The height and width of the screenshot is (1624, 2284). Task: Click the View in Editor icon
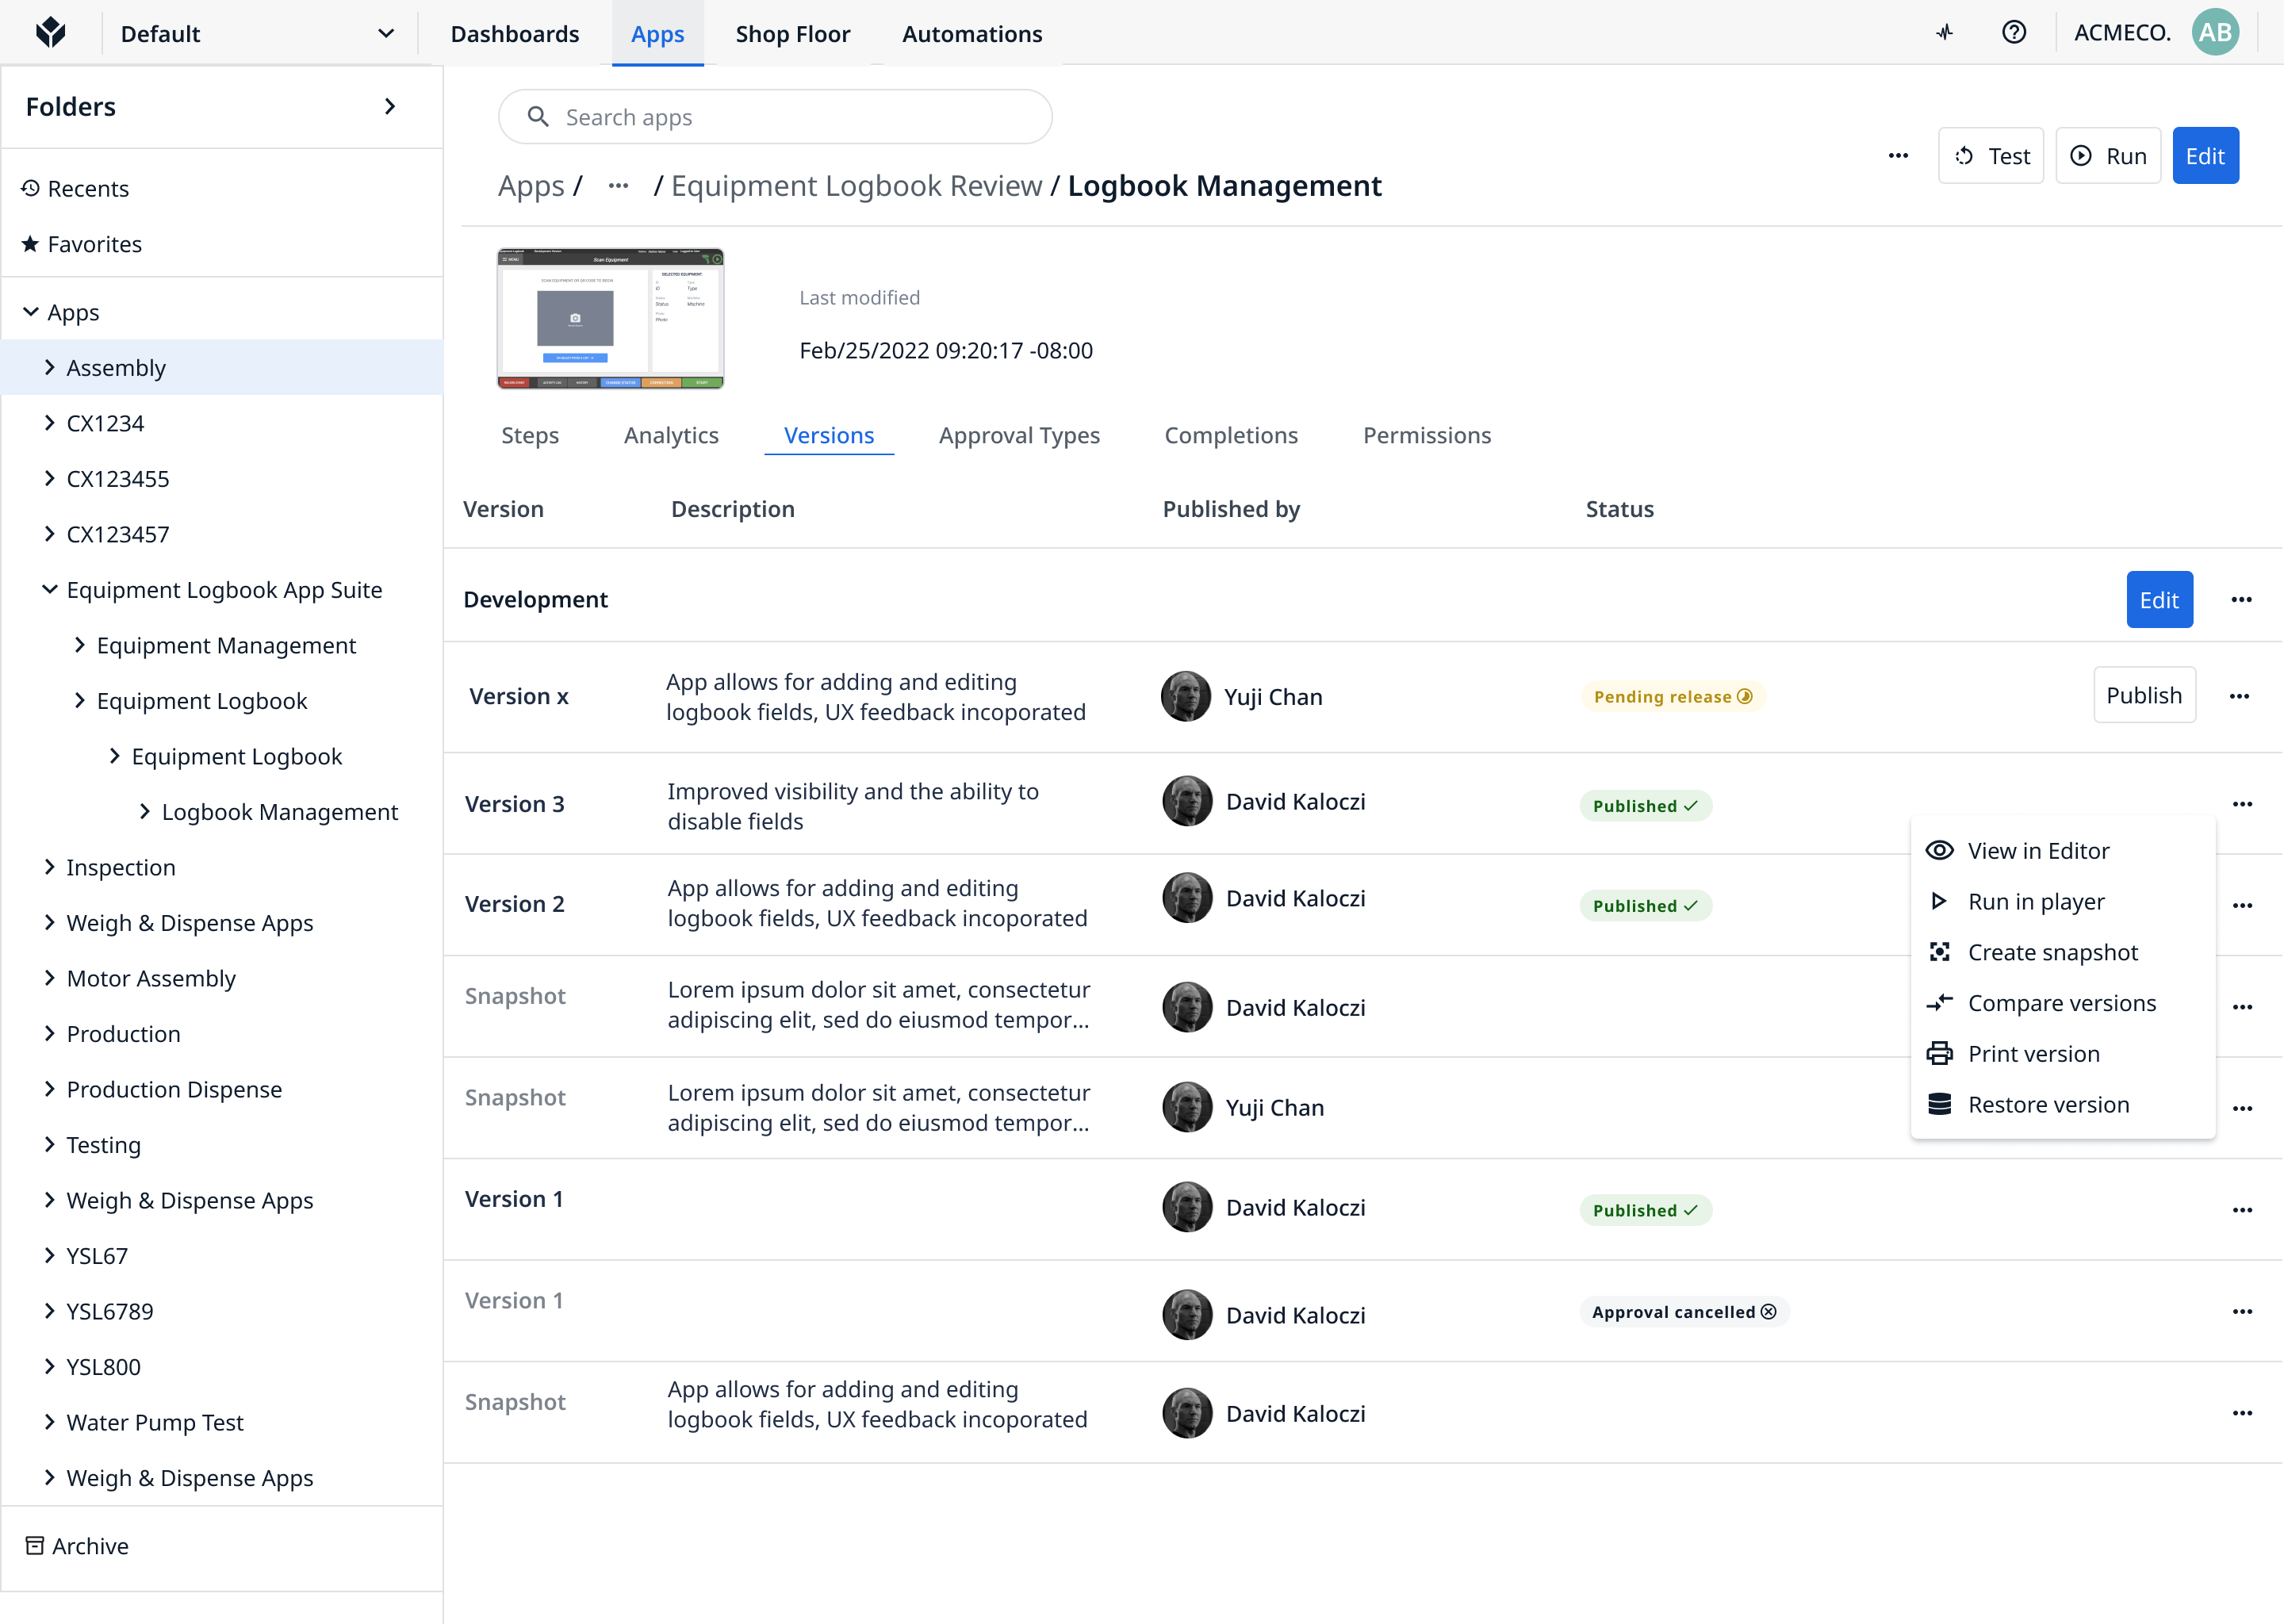(1941, 851)
